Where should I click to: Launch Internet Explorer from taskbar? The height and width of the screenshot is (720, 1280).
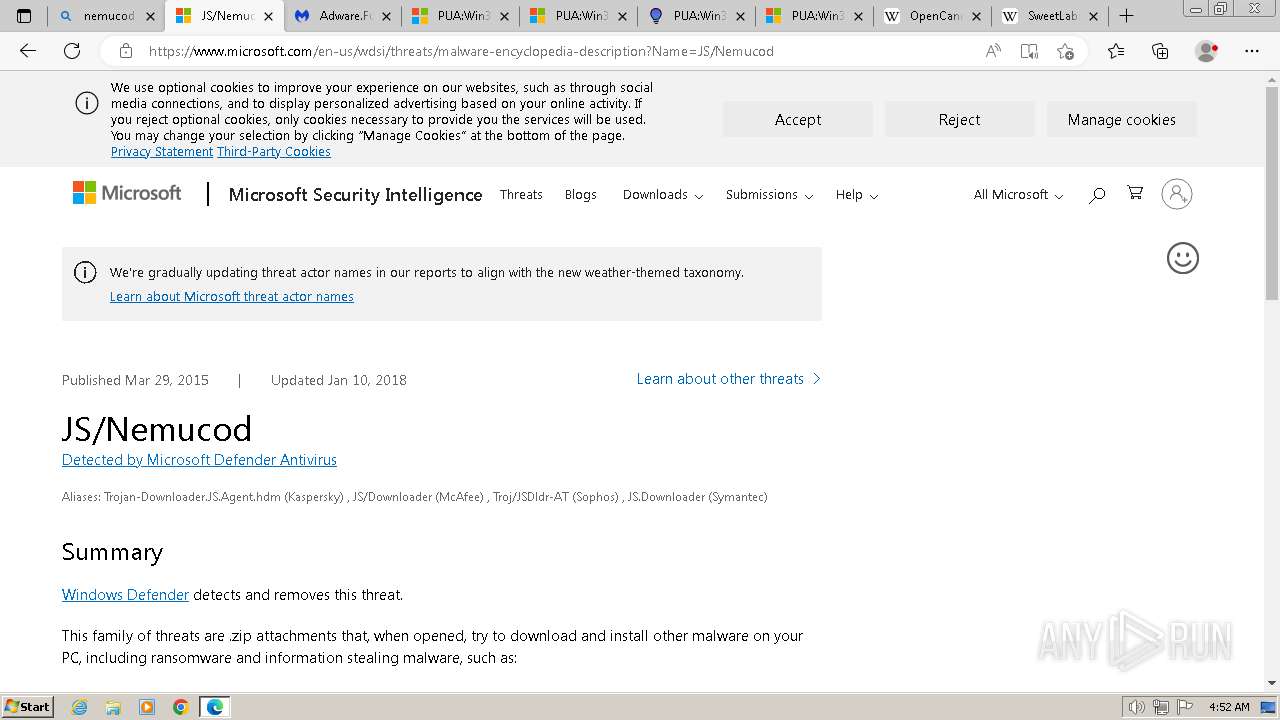[80, 707]
